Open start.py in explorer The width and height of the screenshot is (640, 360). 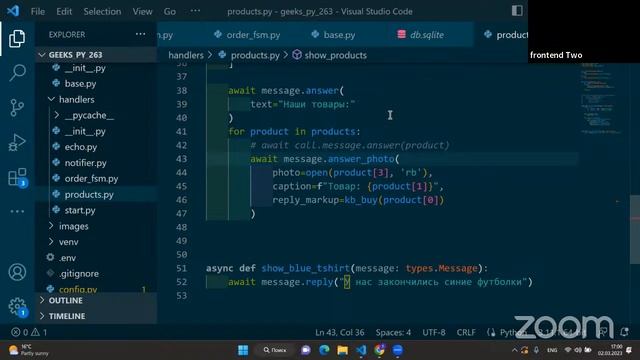(x=80, y=211)
